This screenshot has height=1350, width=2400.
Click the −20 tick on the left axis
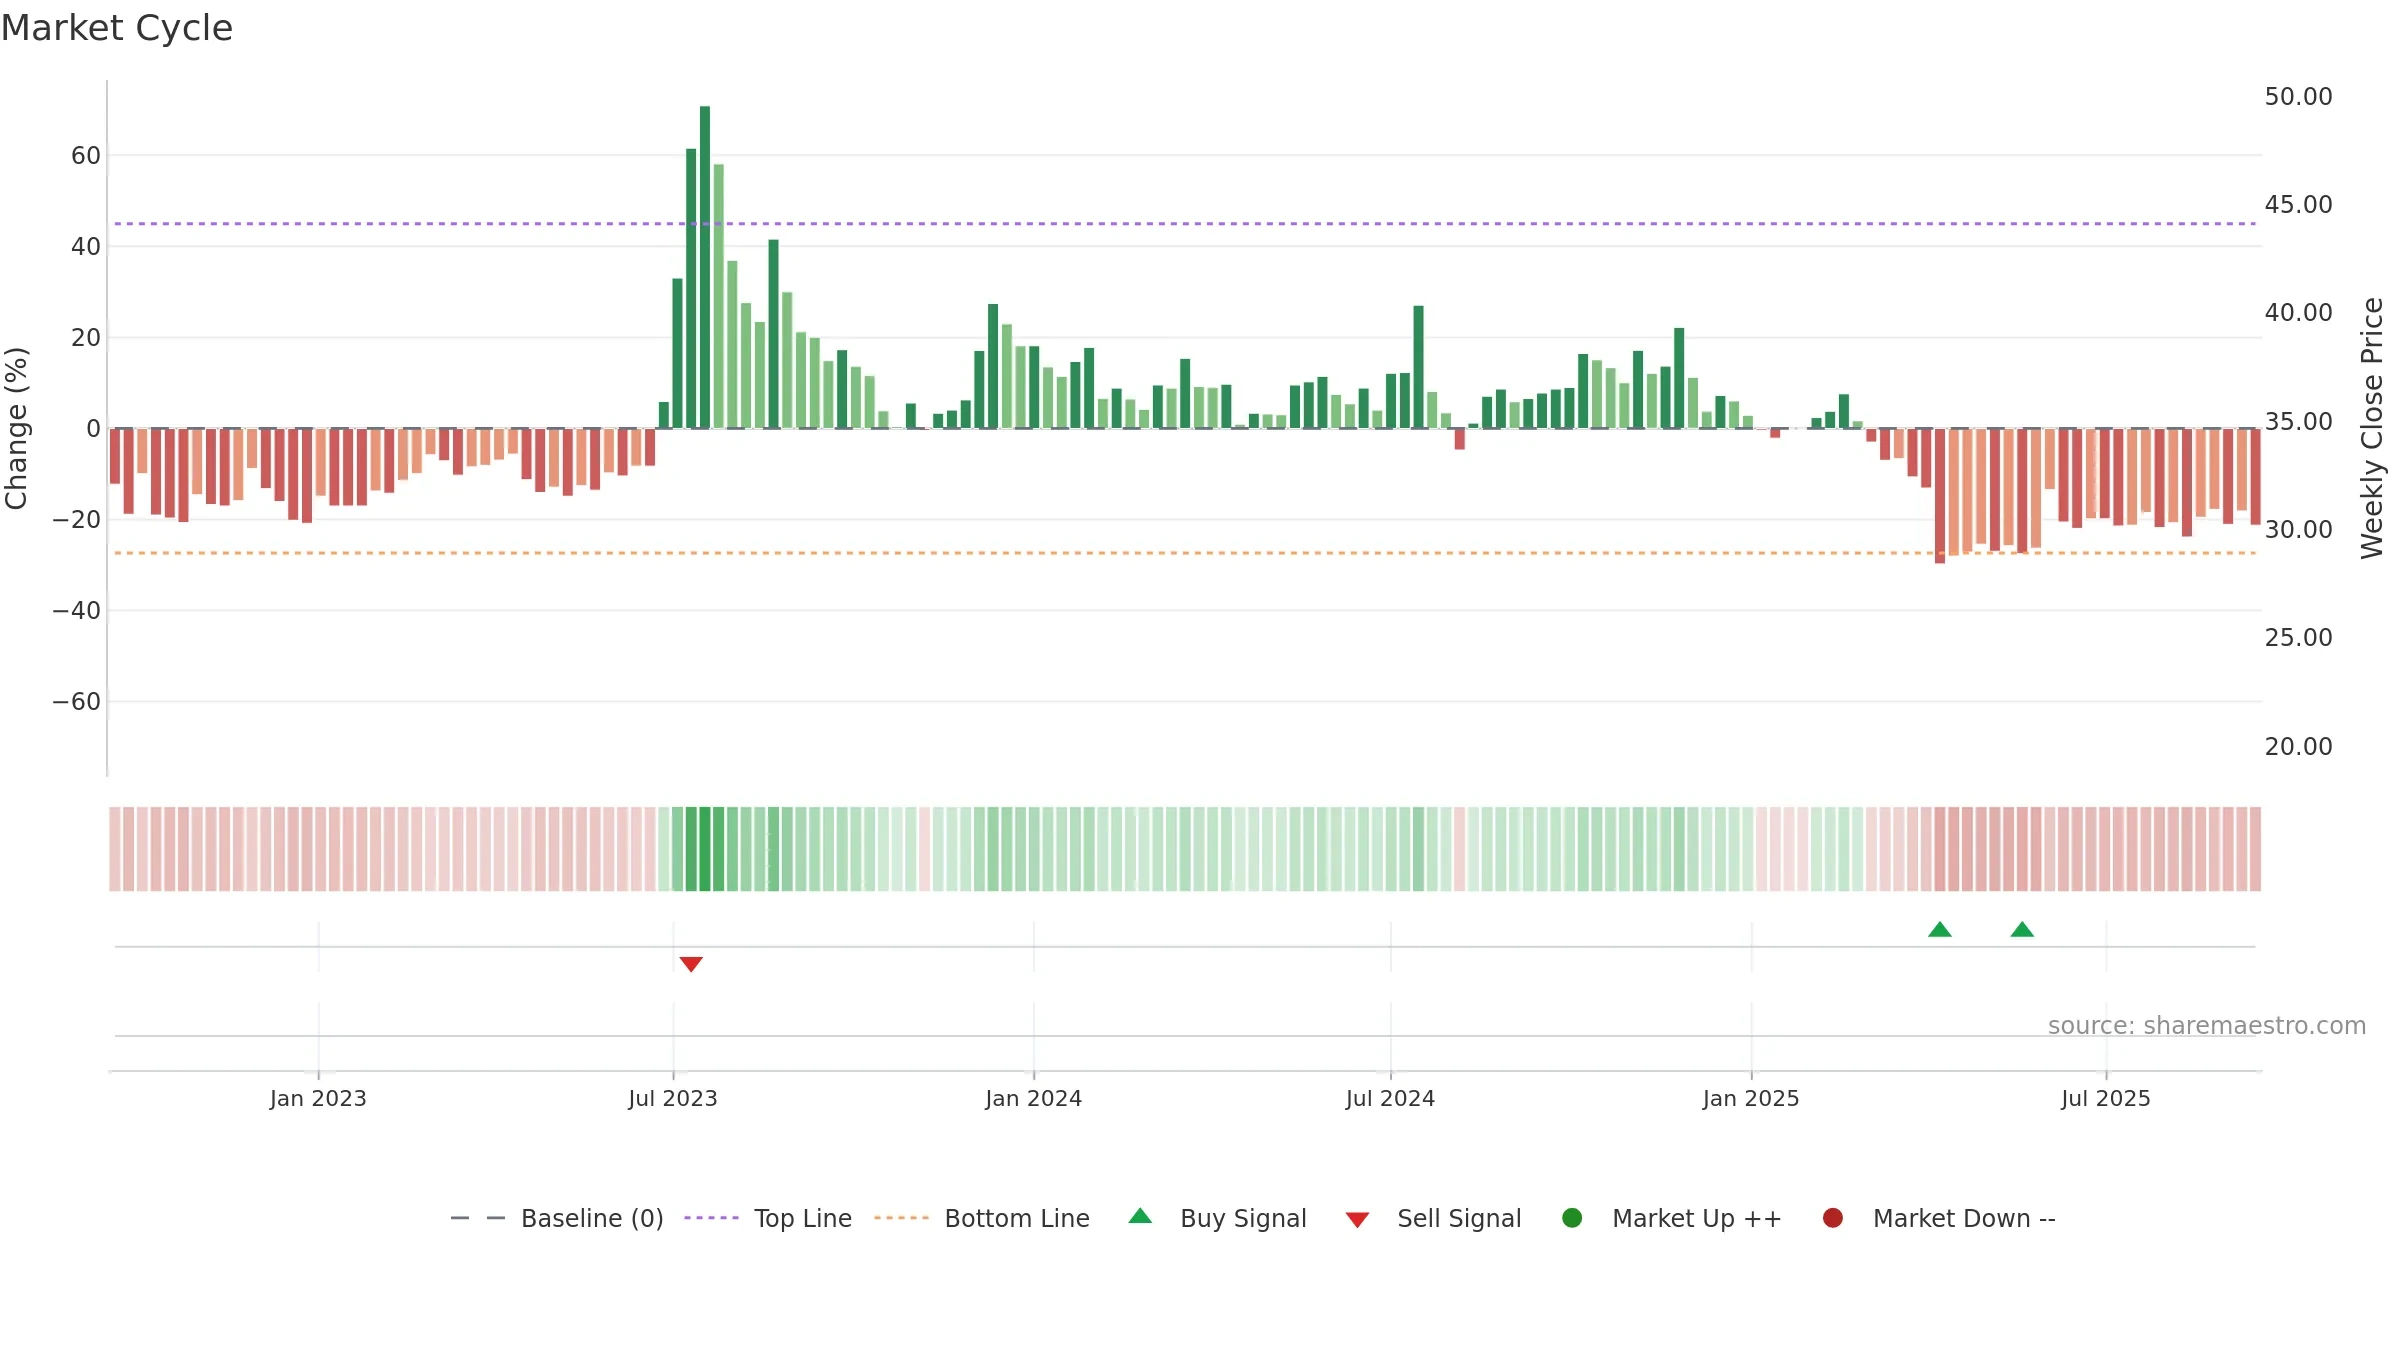77,519
